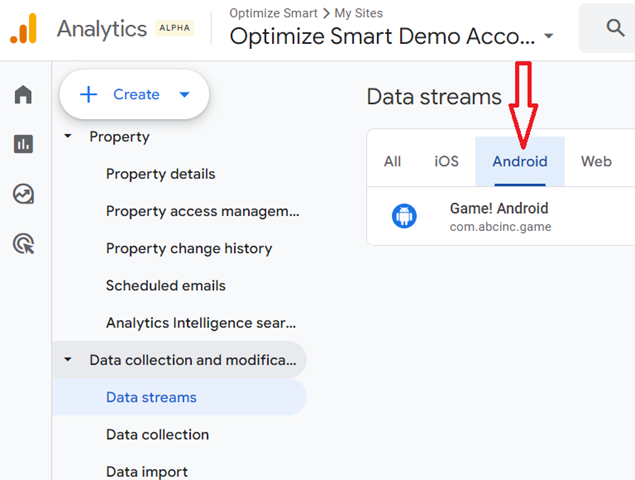Screen dimensions: 635x480
Task: Click the Property section label
Action: 119,137
